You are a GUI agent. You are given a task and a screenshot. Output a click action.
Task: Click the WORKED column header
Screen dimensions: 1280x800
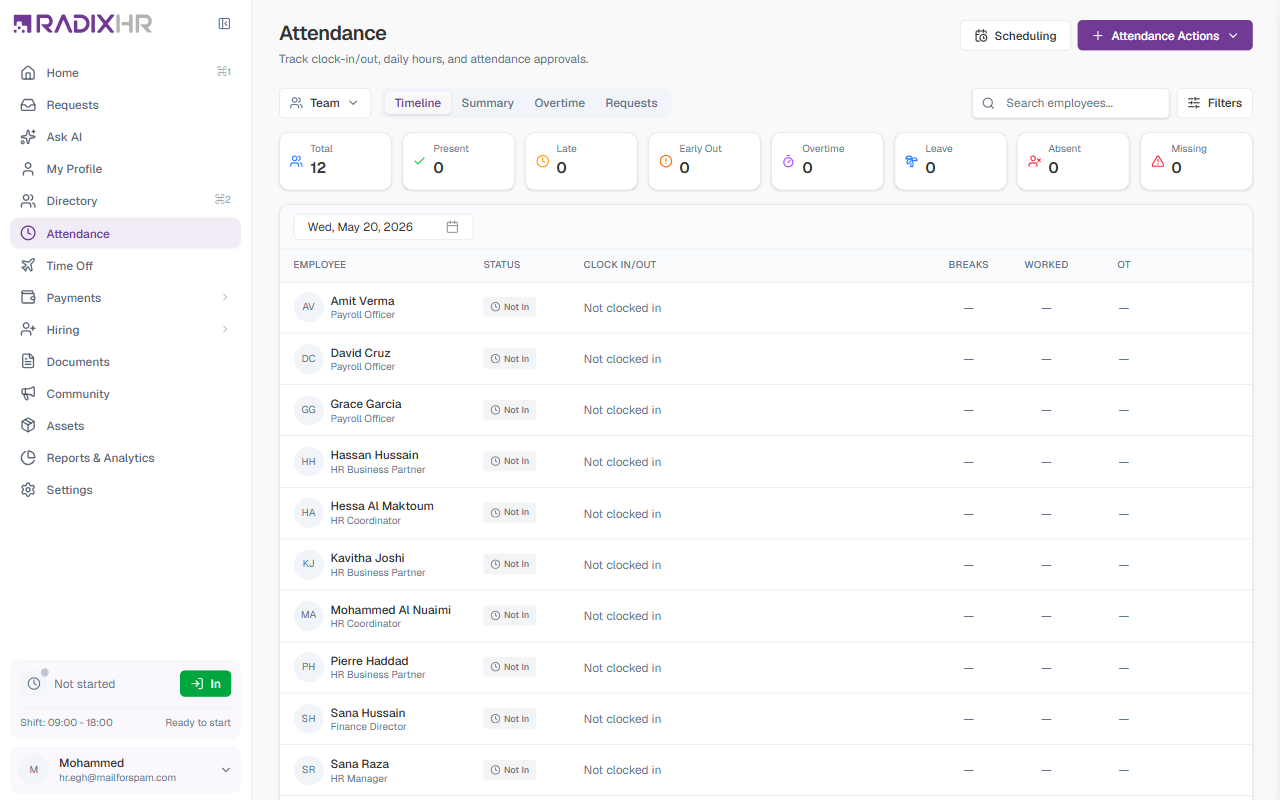coord(1046,265)
